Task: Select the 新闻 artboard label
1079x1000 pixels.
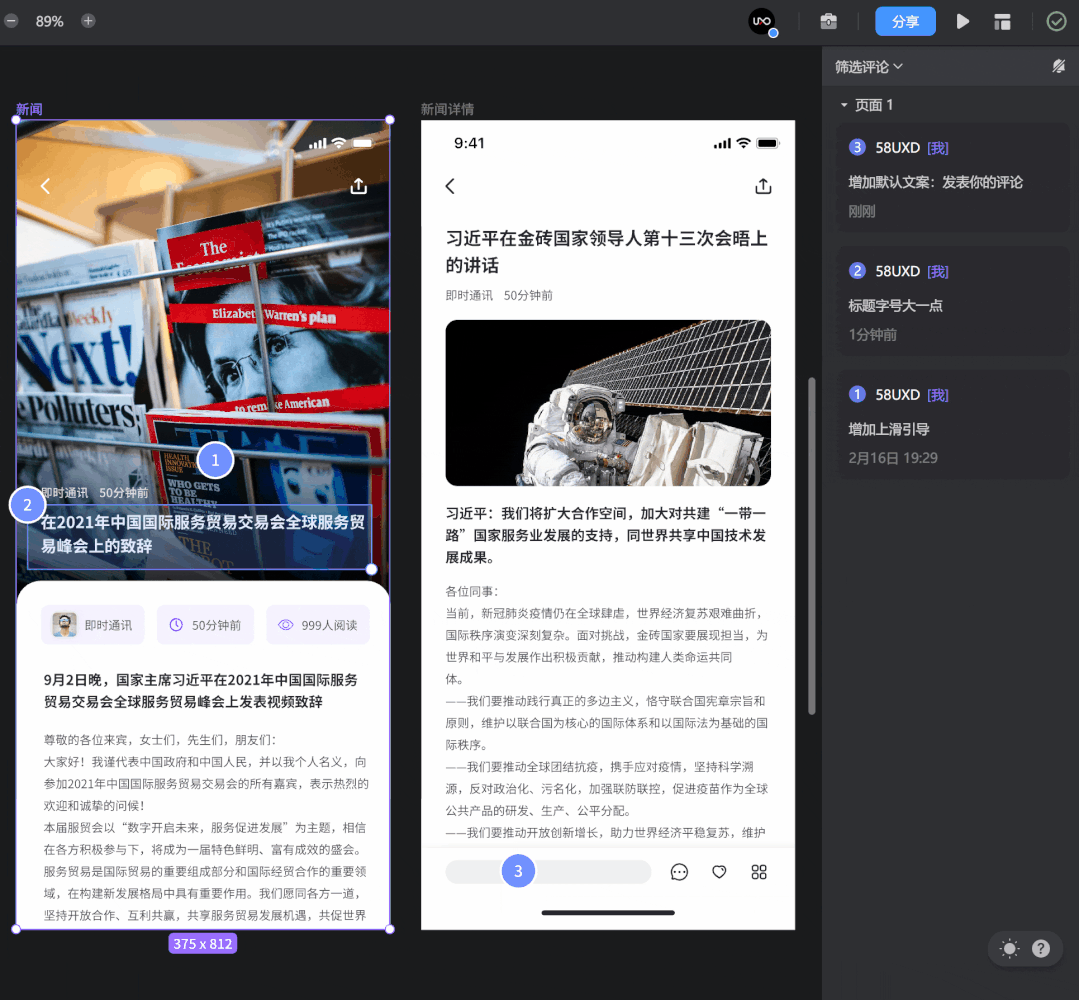Action: click(30, 109)
